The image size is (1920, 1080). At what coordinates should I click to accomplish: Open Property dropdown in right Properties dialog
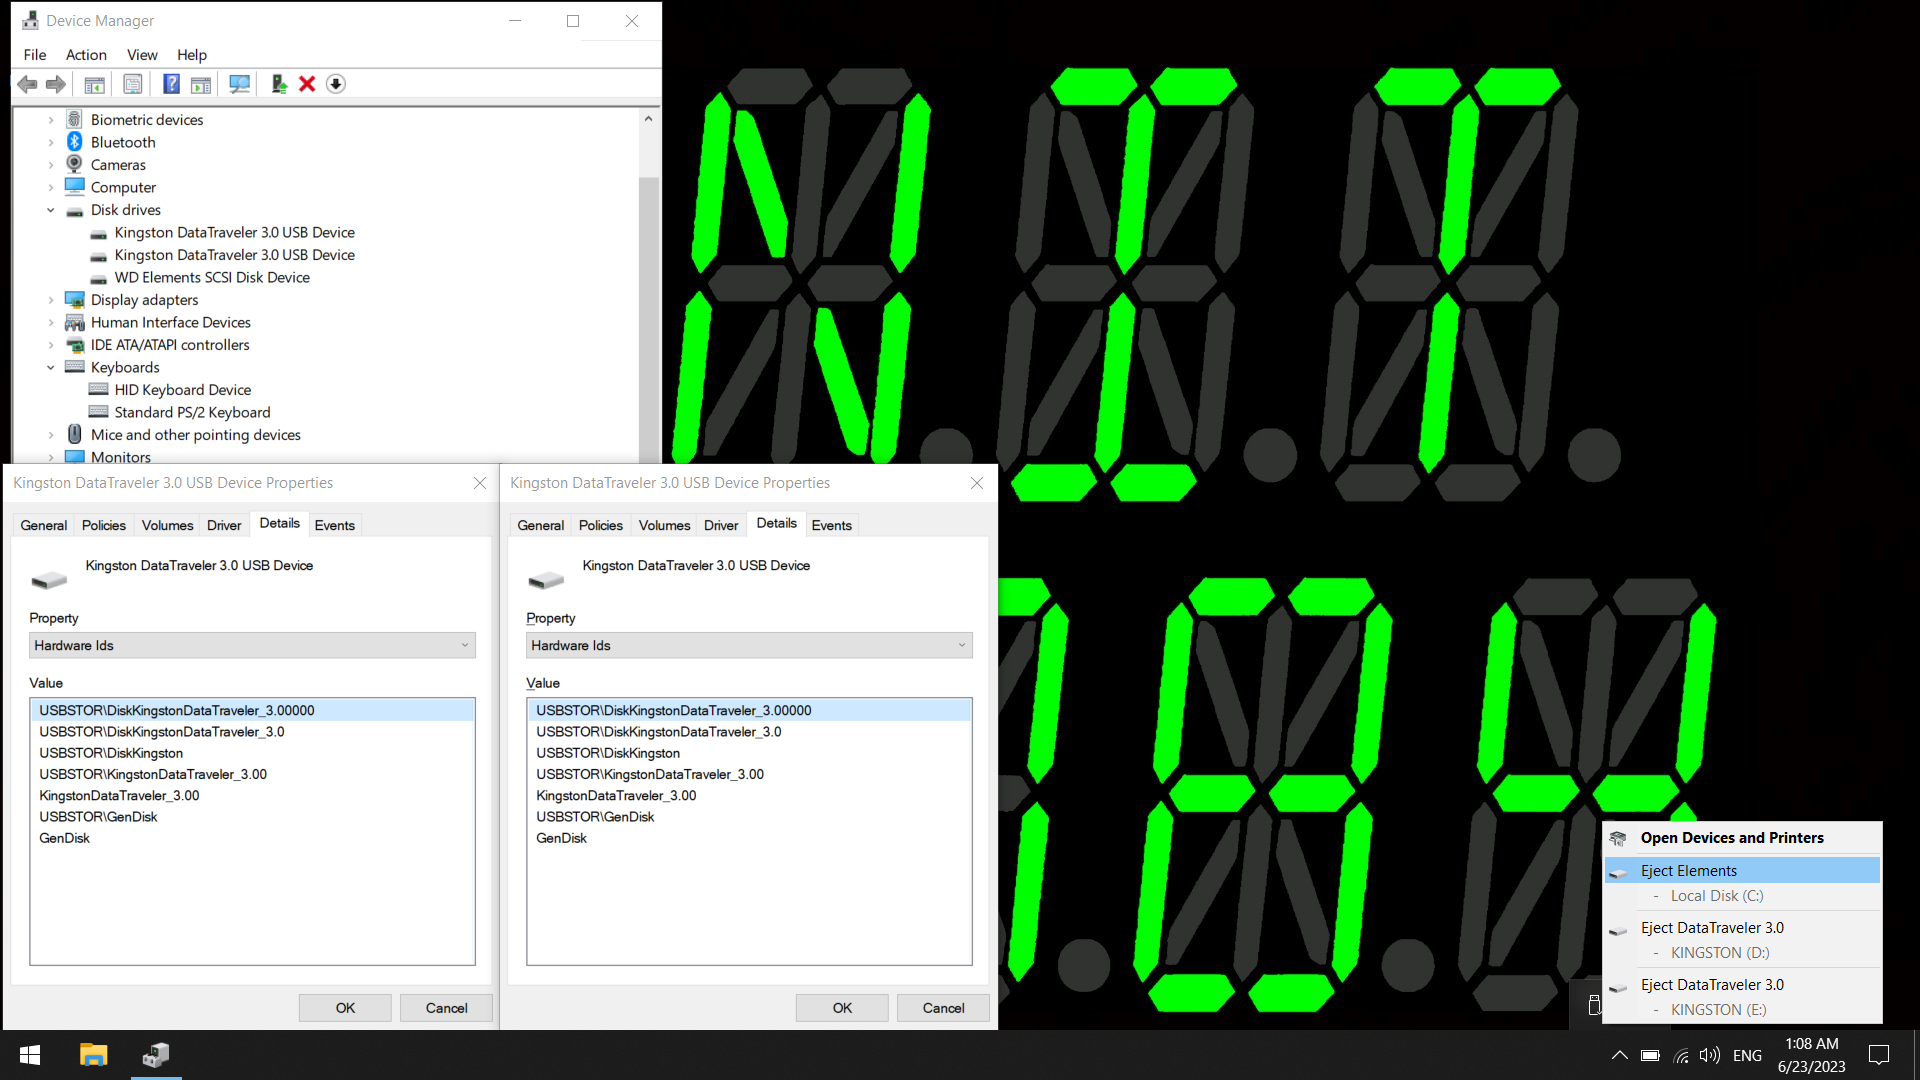[749, 645]
